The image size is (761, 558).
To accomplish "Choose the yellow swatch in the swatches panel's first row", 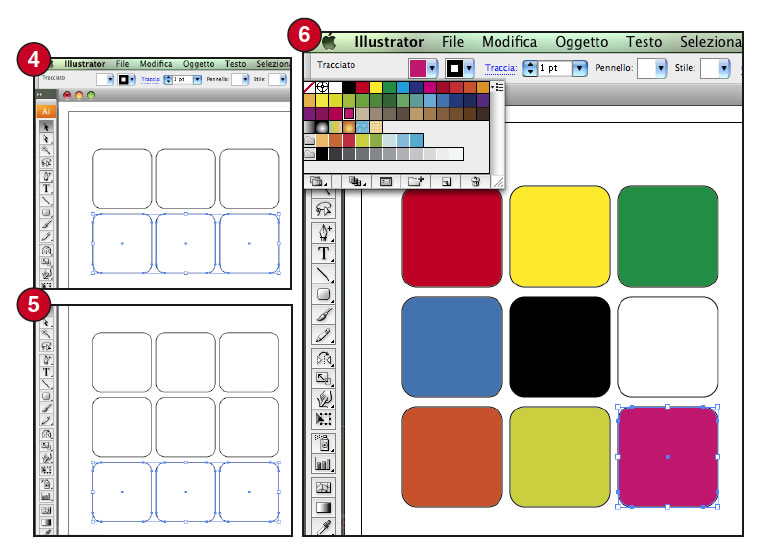I will [x=376, y=87].
